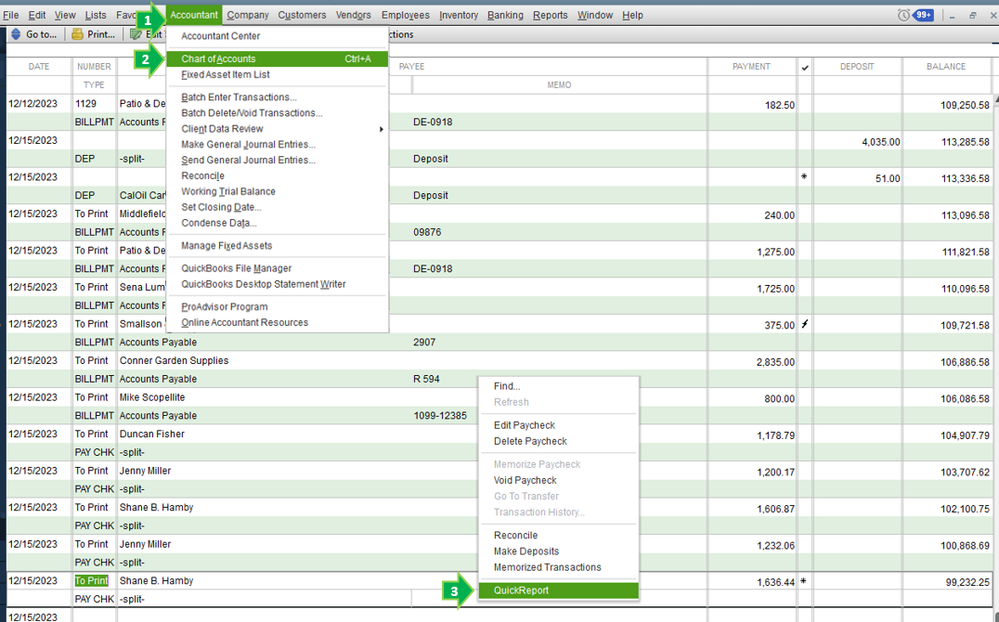The image size is (999, 622).
Task: Expand the Client Data Review submenu arrow
Action: click(381, 129)
